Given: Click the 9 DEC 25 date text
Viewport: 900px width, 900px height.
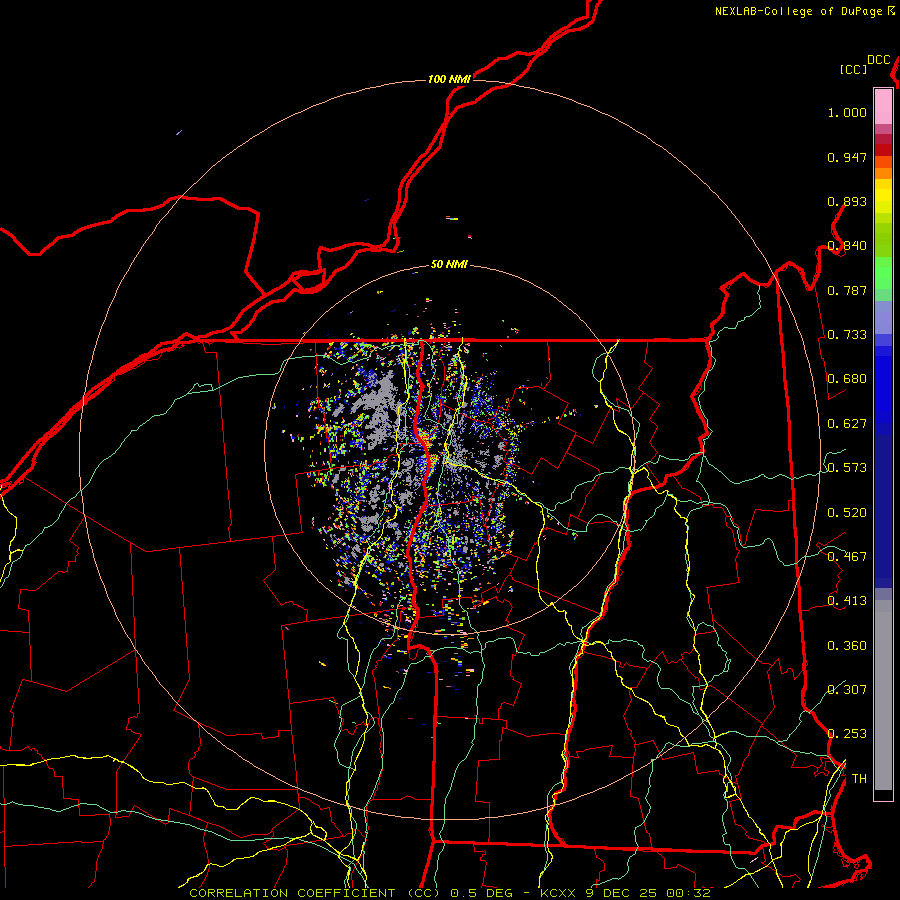Looking at the screenshot, I should tap(622, 893).
